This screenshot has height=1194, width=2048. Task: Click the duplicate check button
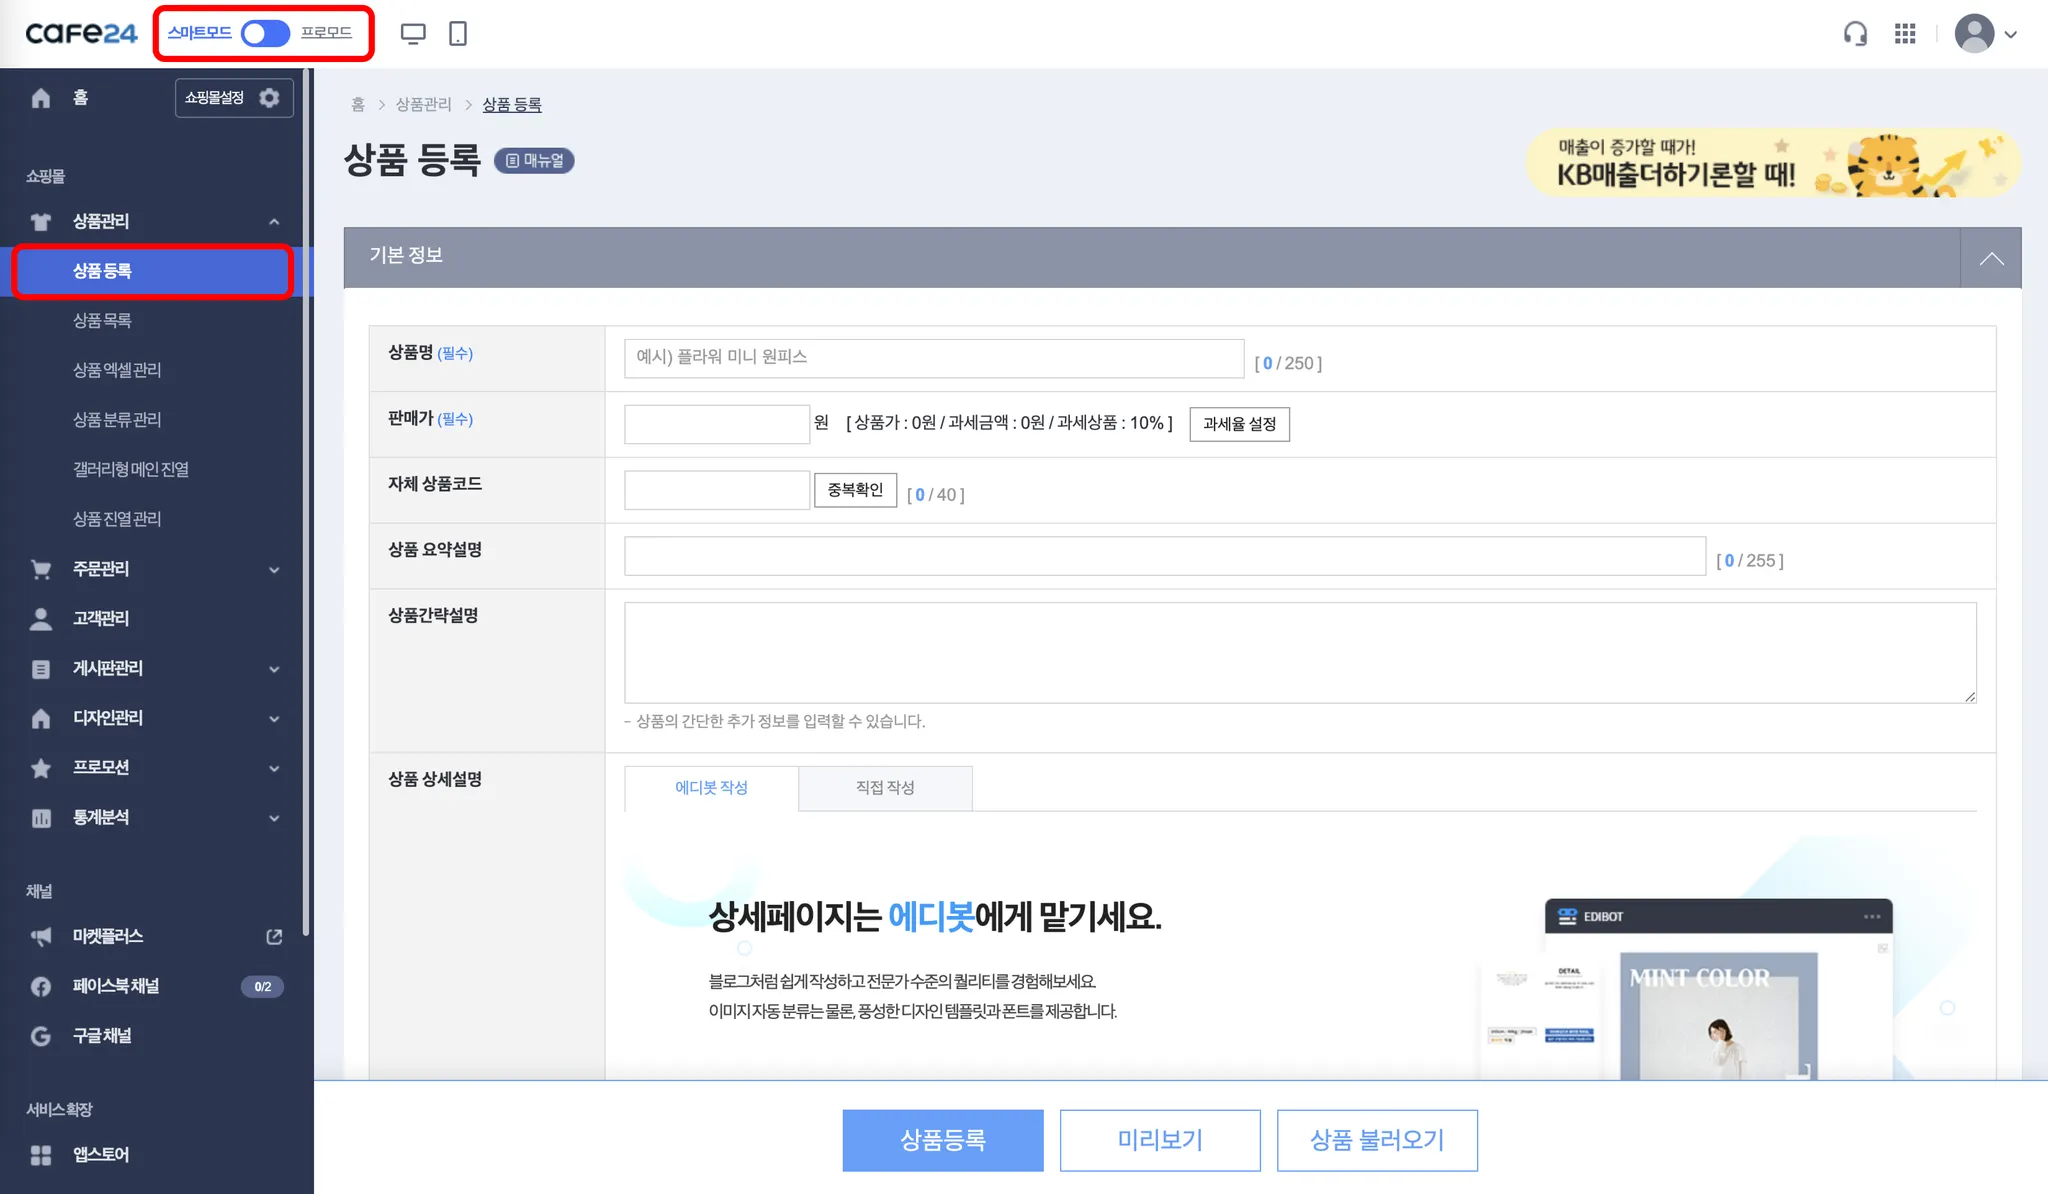click(855, 490)
